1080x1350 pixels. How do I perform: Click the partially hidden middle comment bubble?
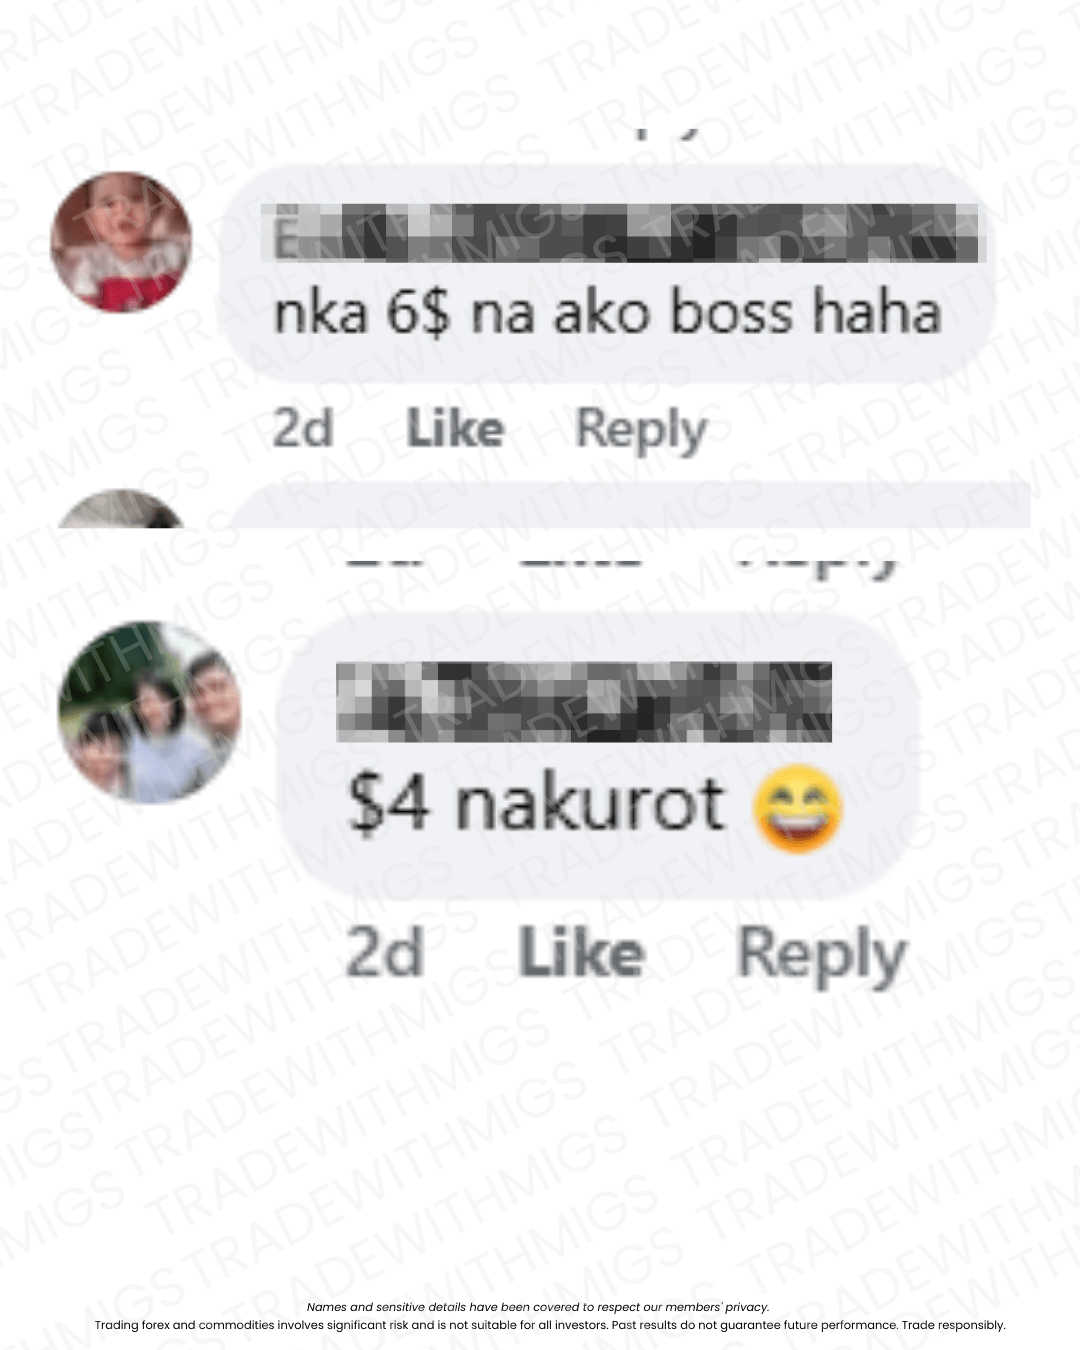coord(630,505)
